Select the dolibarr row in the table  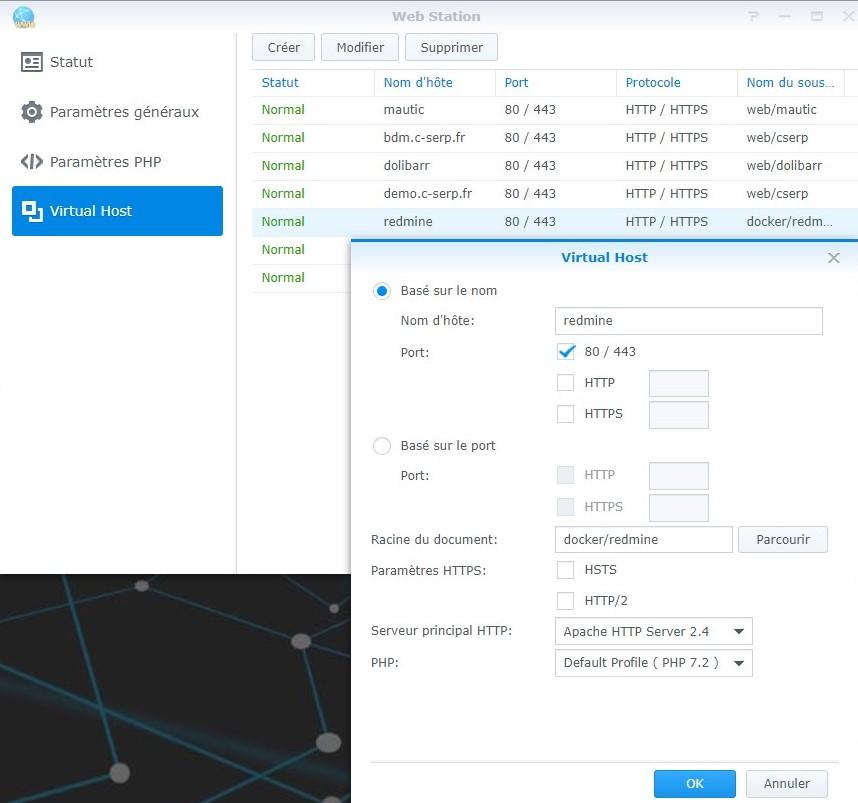click(x=554, y=165)
